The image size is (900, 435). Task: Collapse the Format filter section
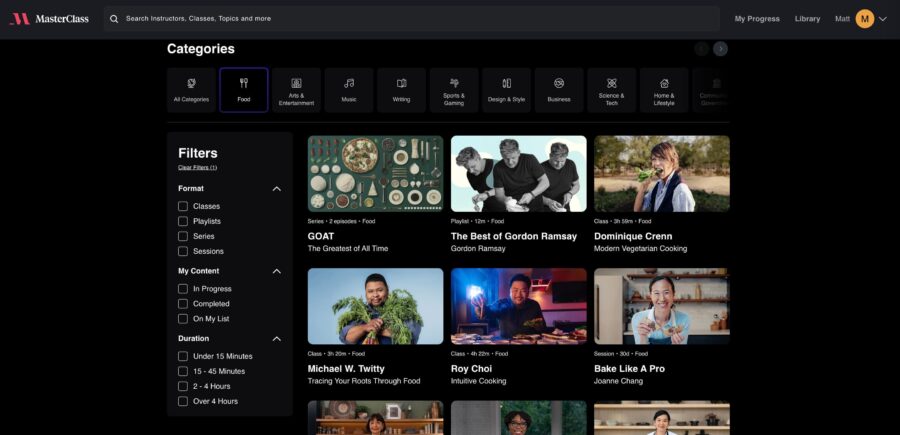(x=277, y=188)
